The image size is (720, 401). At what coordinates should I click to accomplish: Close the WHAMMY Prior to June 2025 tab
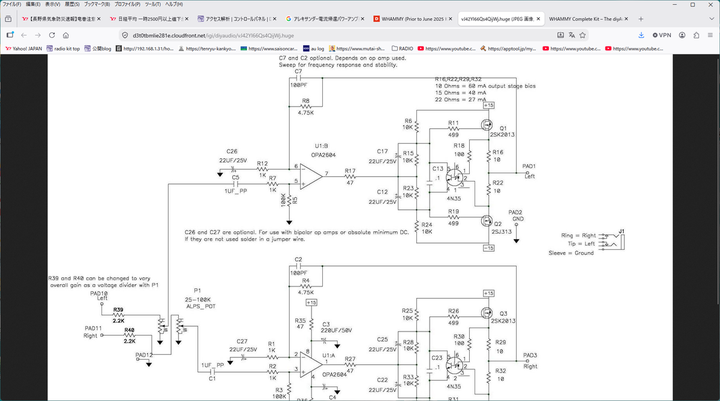tap(450, 19)
